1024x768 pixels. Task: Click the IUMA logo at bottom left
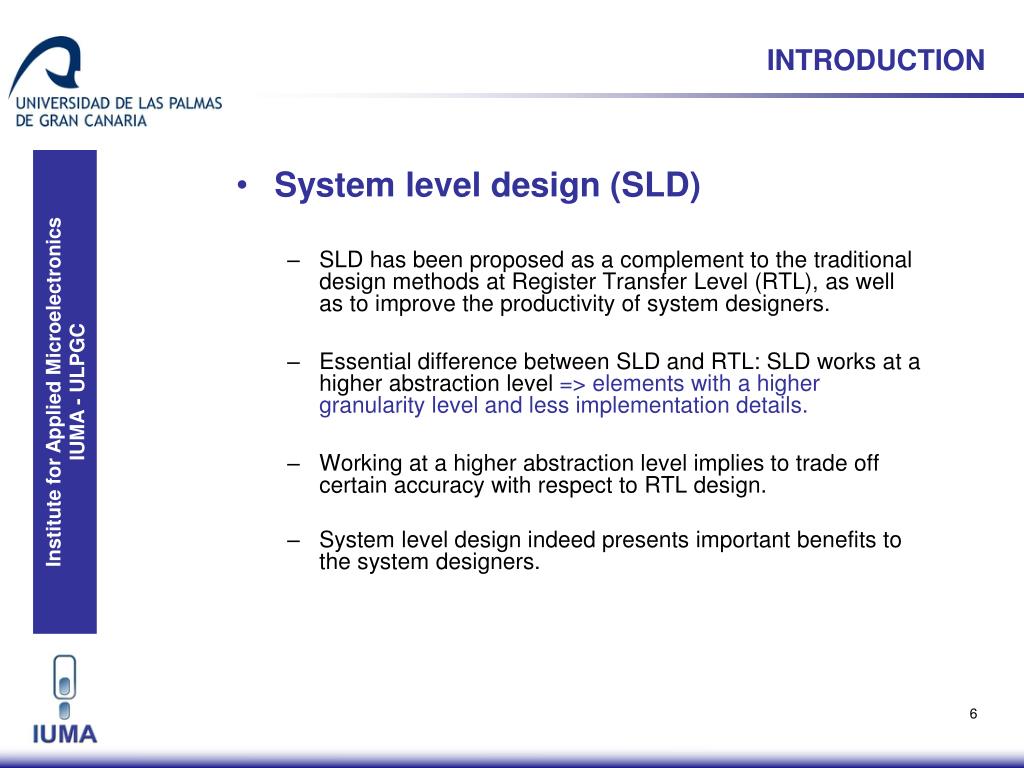(65, 699)
